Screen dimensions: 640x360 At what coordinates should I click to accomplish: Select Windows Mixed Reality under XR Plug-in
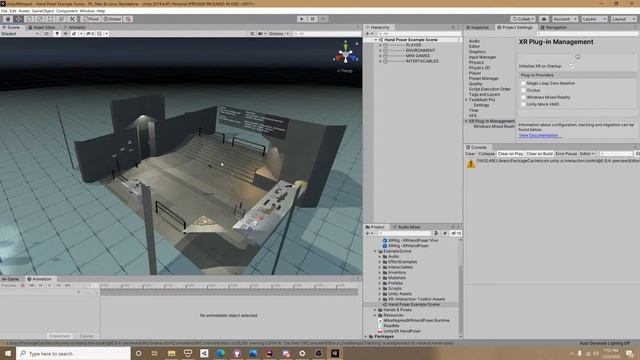coord(494,127)
